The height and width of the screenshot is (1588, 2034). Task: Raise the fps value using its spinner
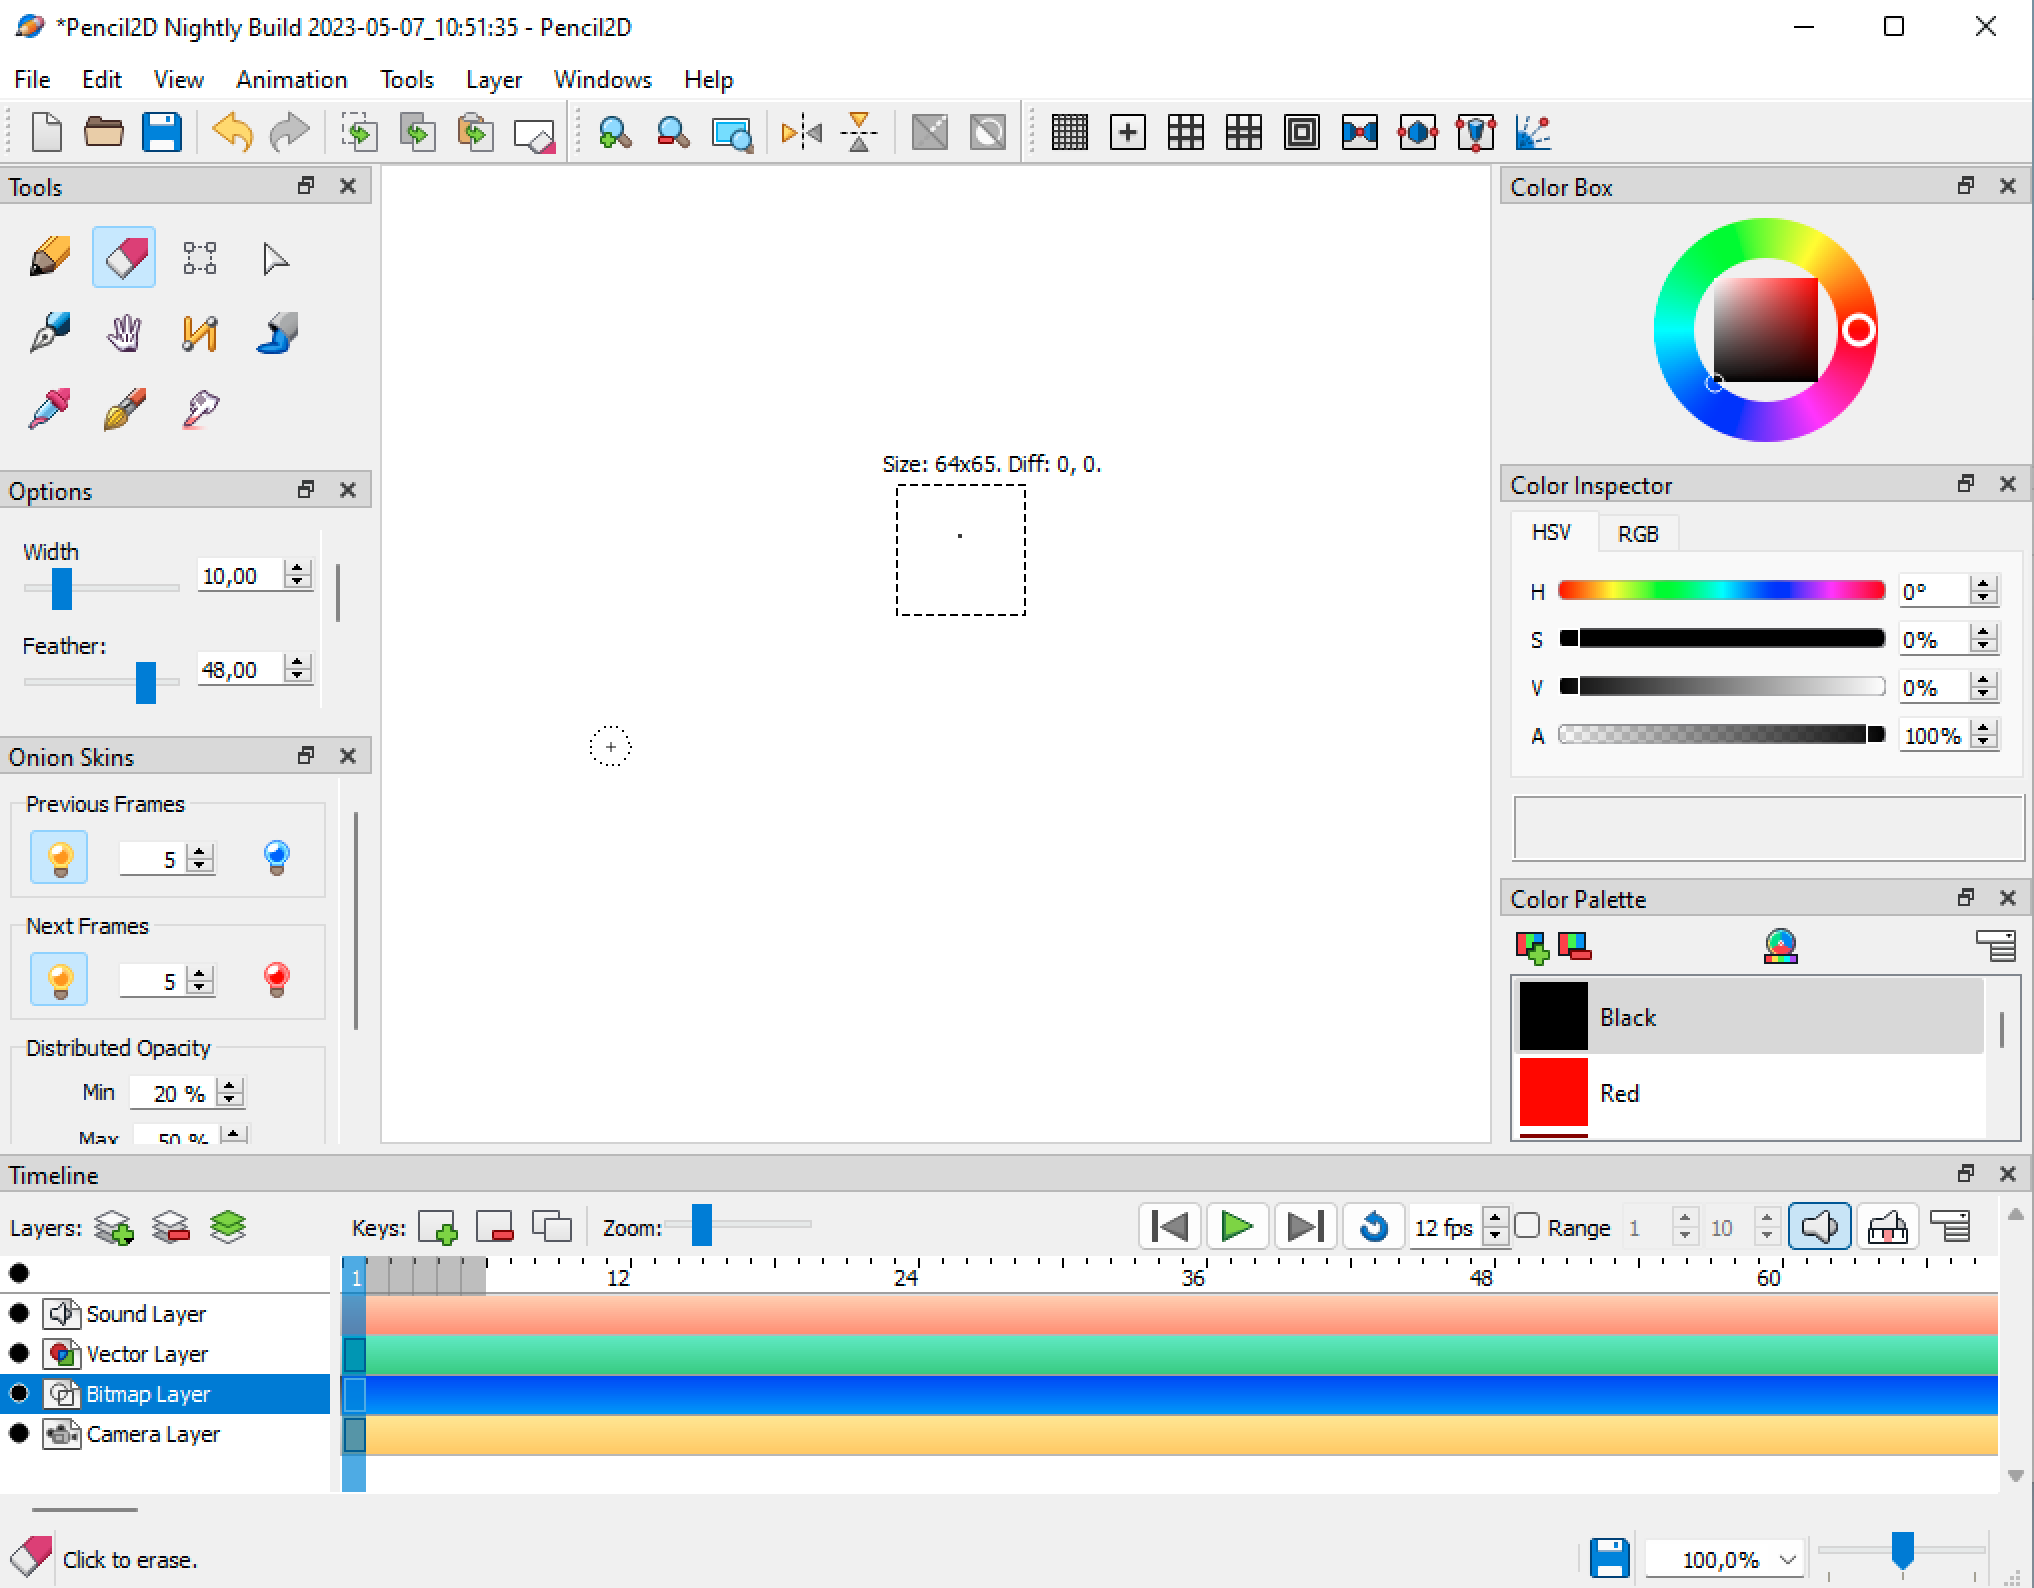click(x=1495, y=1219)
